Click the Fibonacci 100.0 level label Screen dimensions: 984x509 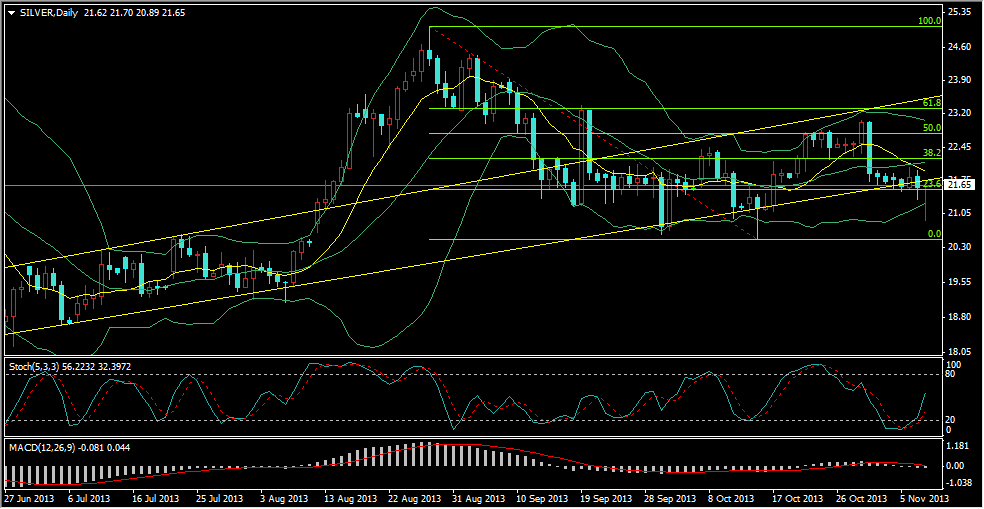(929, 21)
